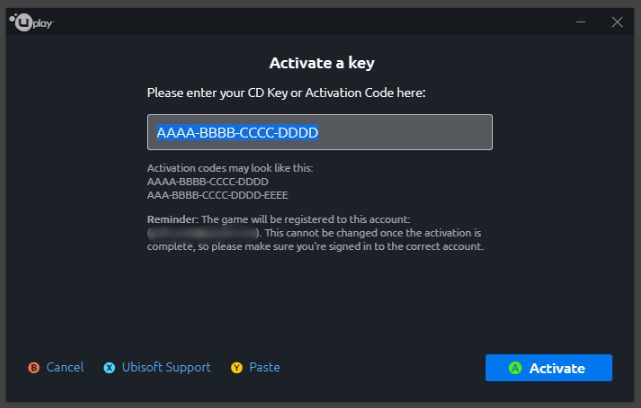
Task: Click the example code AAA-BBBB-CCCC-DDDD-EEEE
Action: [x=217, y=195]
